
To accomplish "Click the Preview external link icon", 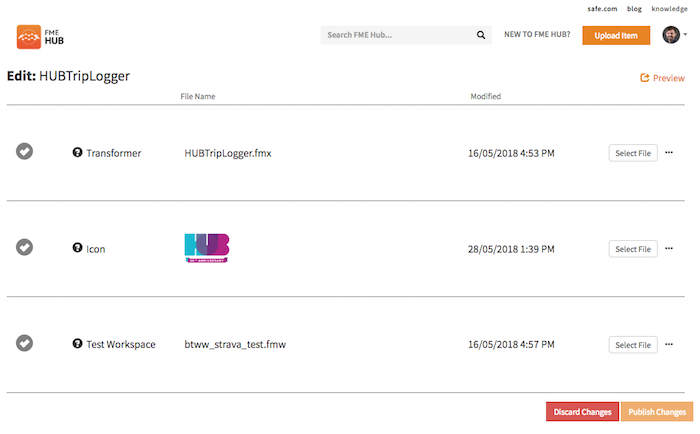I will tap(645, 78).
